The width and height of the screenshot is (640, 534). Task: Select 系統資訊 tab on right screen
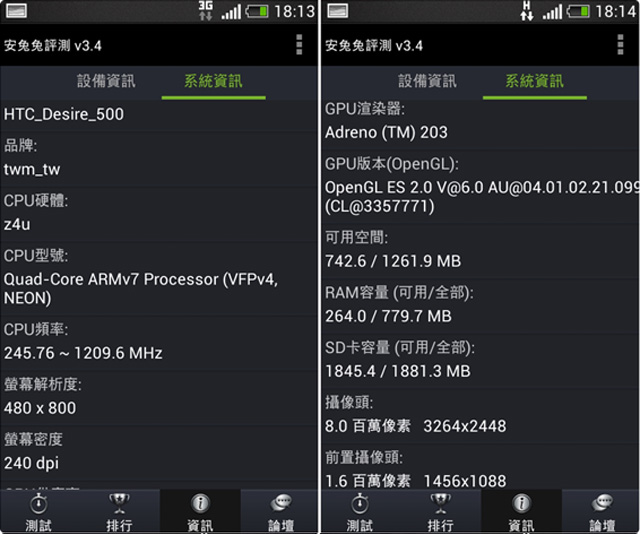(x=535, y=81)
